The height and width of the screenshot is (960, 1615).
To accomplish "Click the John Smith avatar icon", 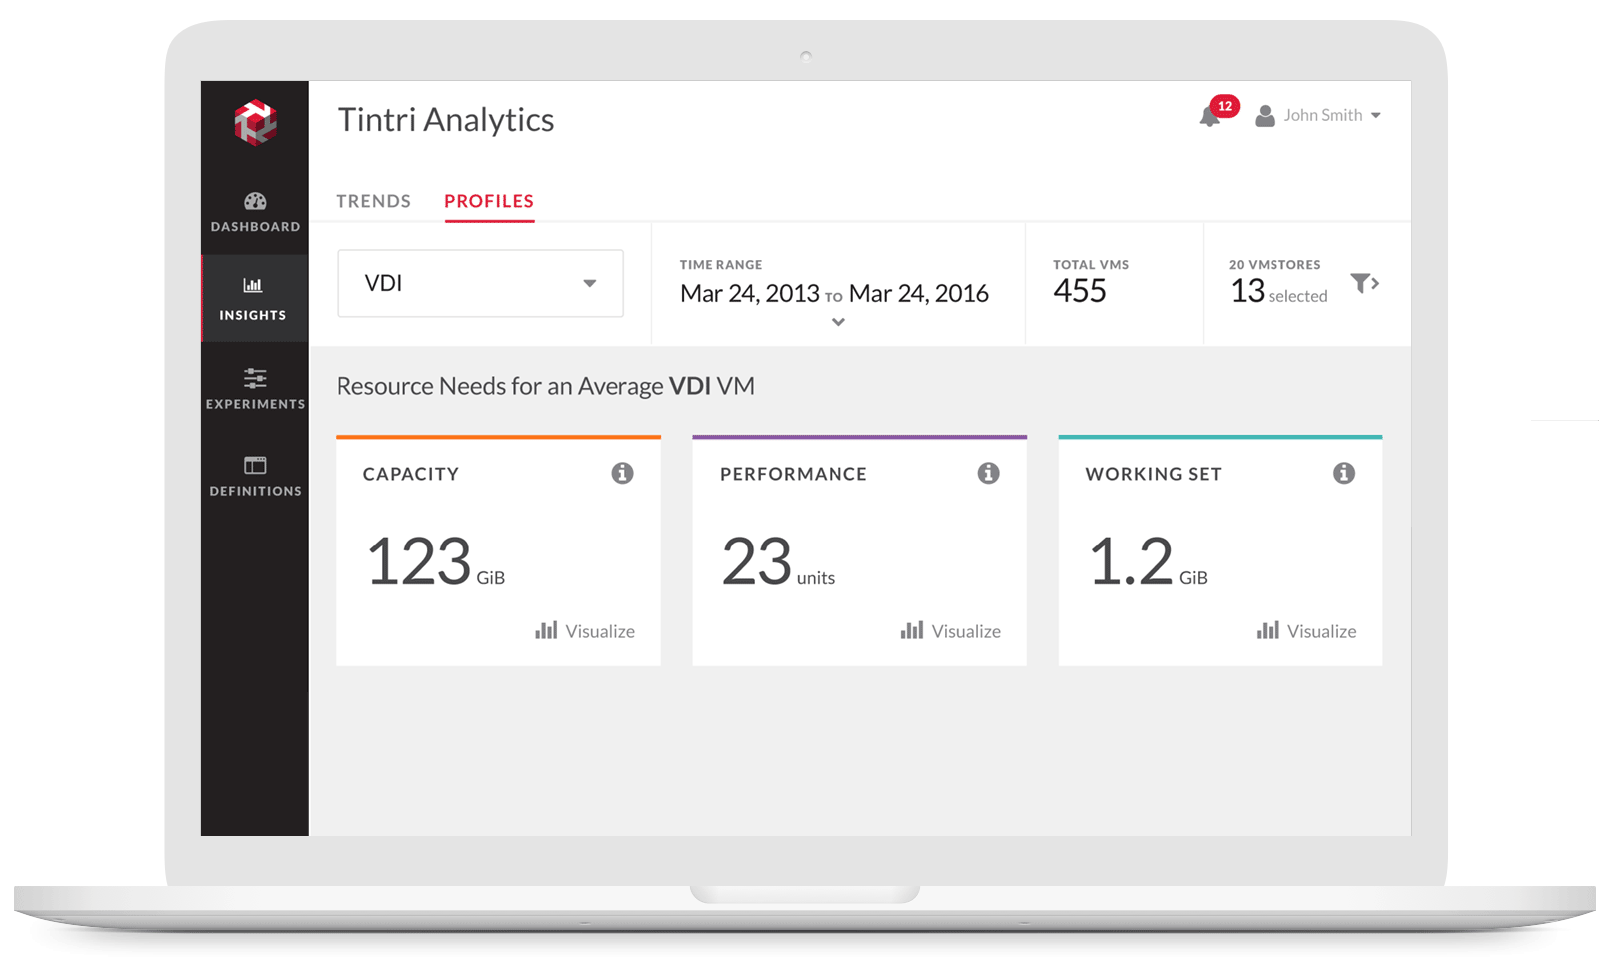I will coord(1265,116).
